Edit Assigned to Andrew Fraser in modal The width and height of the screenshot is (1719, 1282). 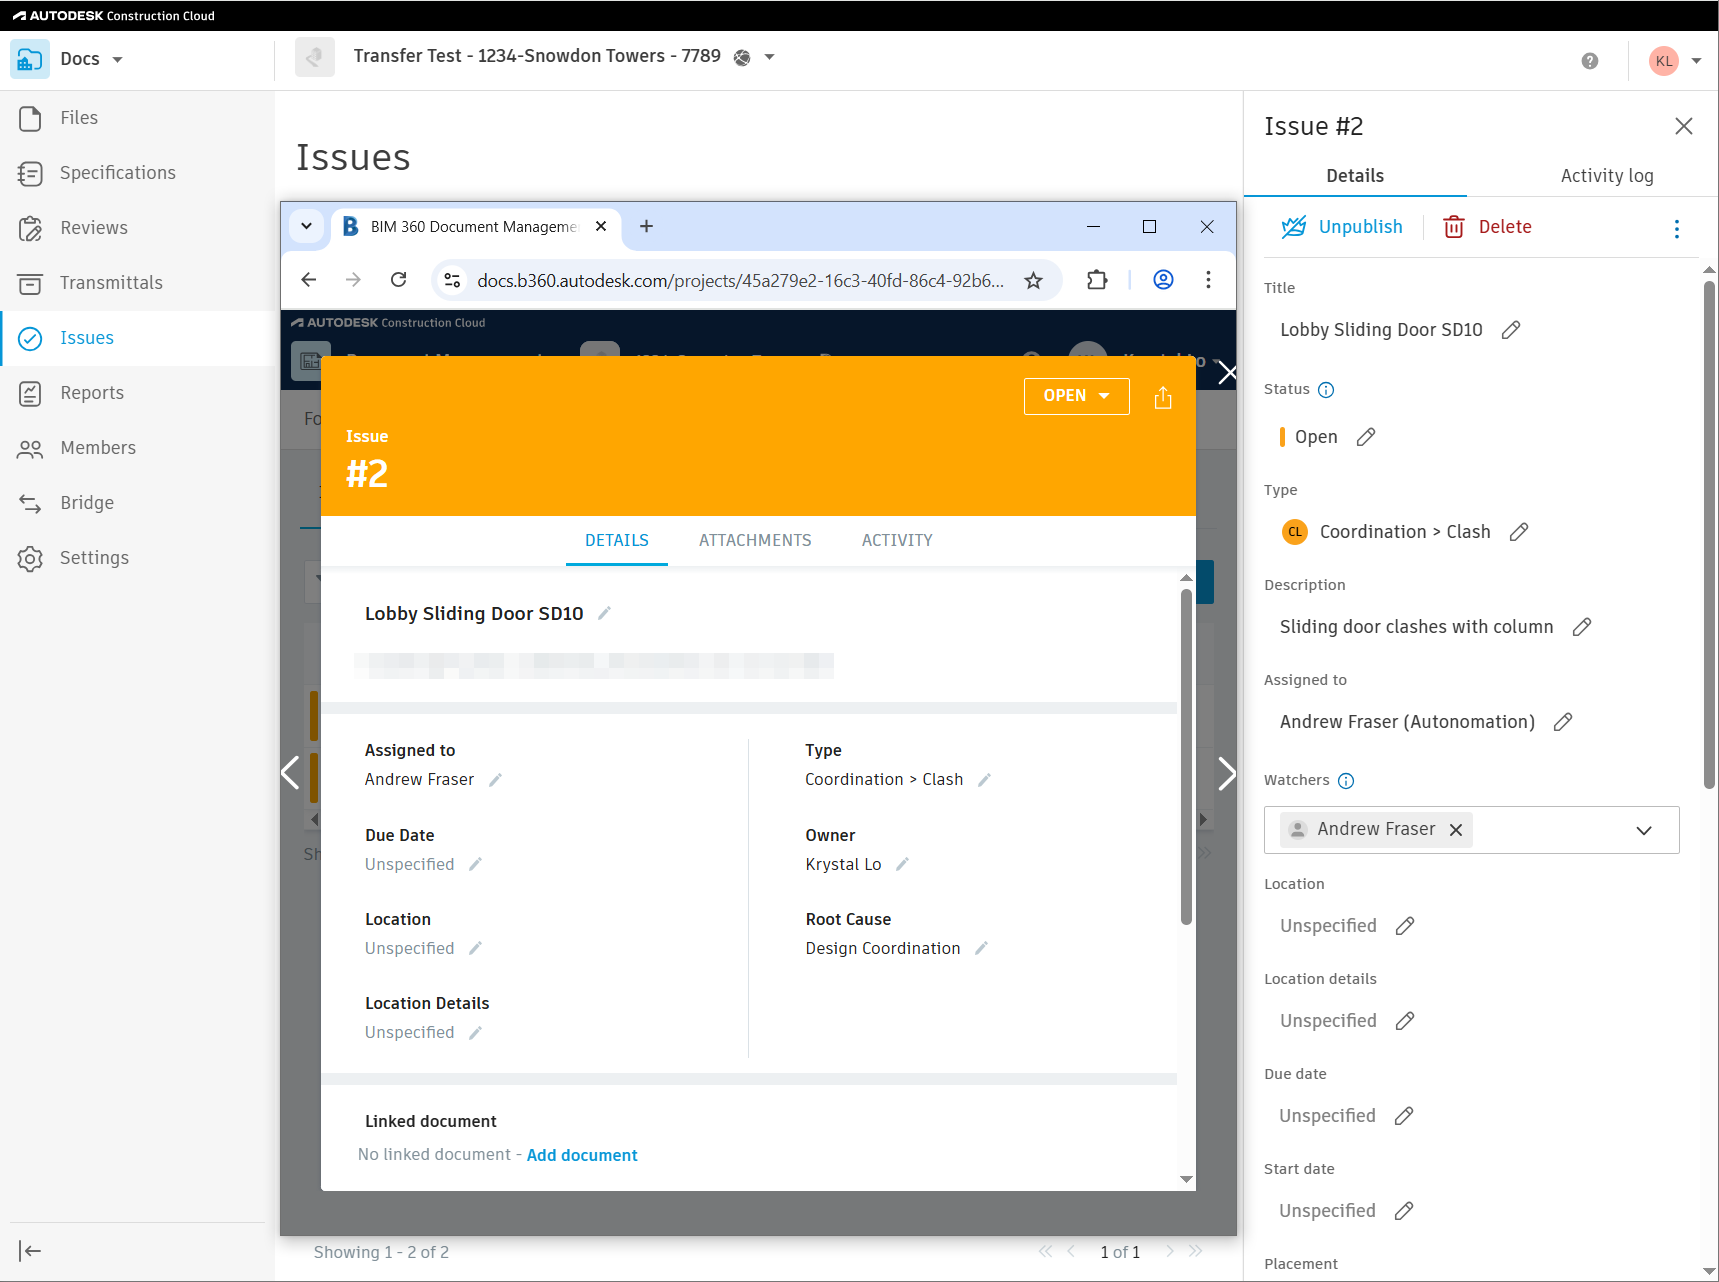pyautogui.click(x=495, y=780)
